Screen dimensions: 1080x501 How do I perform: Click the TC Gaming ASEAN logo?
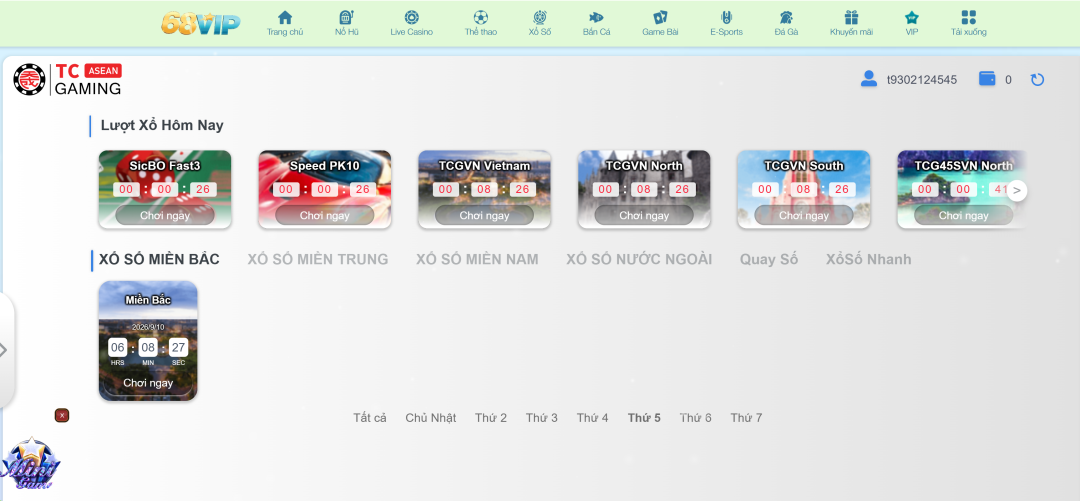(x=68, y=79)
